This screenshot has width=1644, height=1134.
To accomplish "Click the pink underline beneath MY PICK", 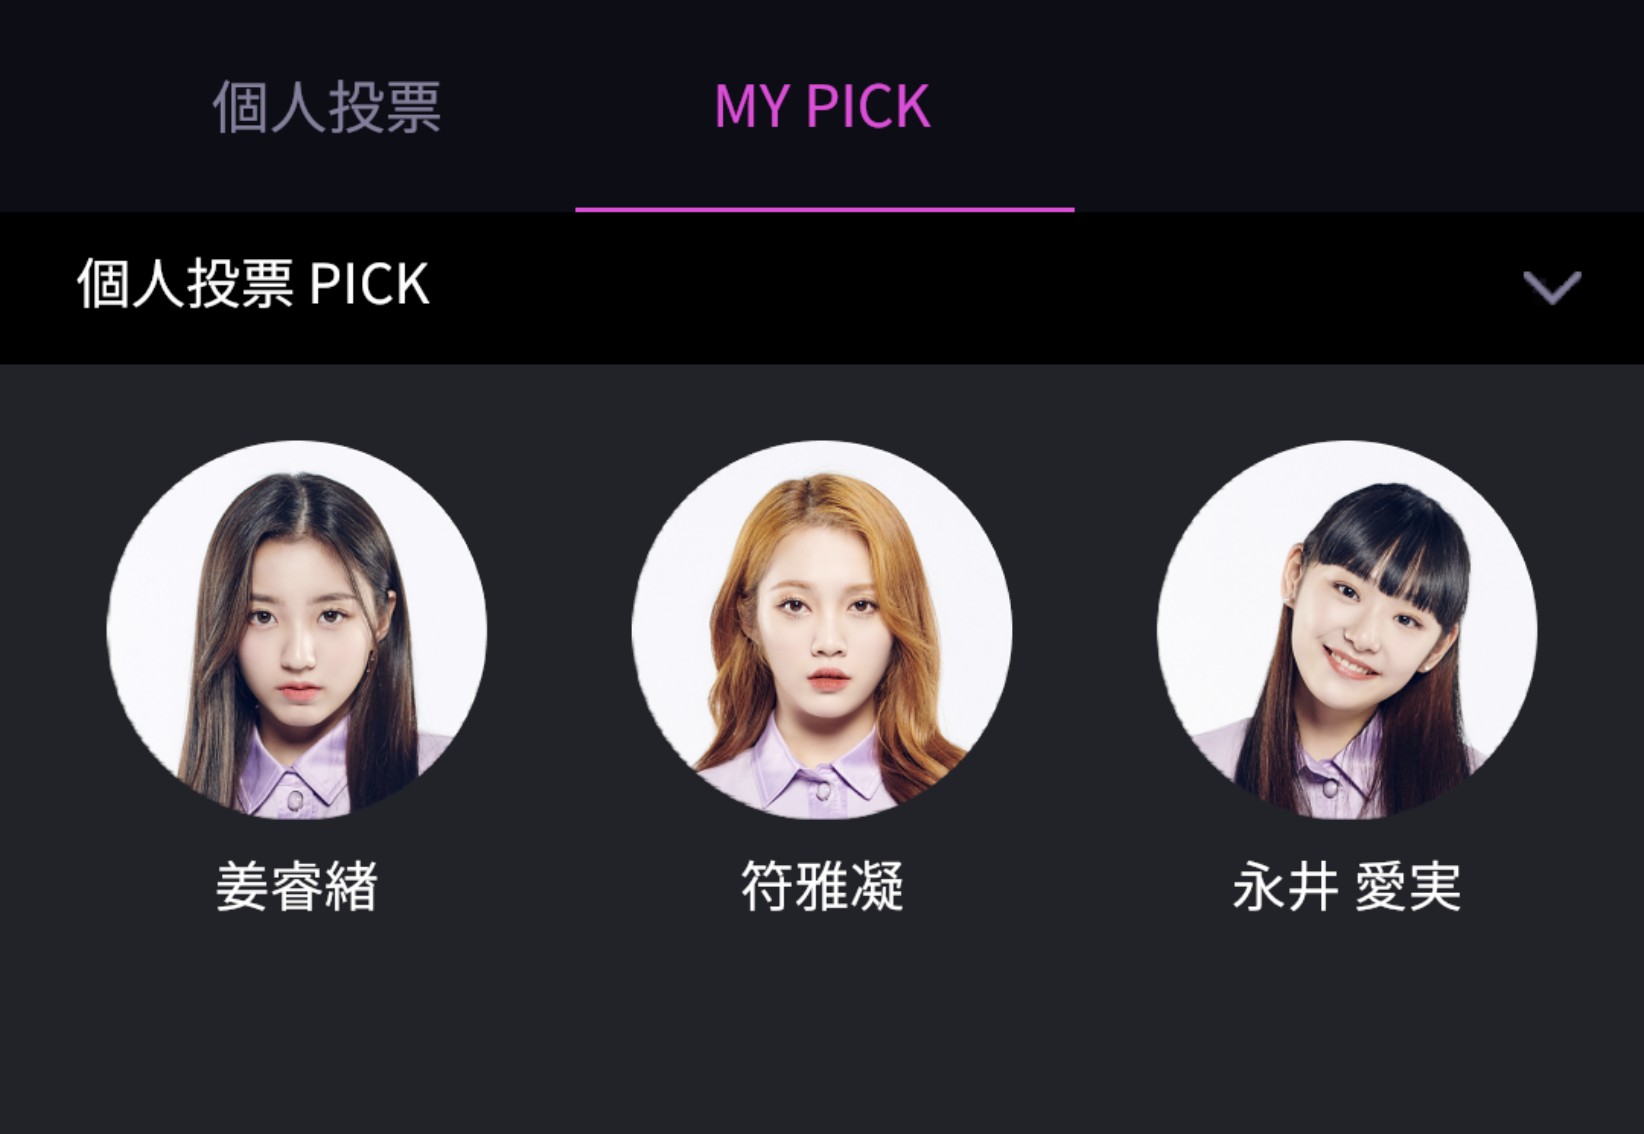I will [825, 209].
